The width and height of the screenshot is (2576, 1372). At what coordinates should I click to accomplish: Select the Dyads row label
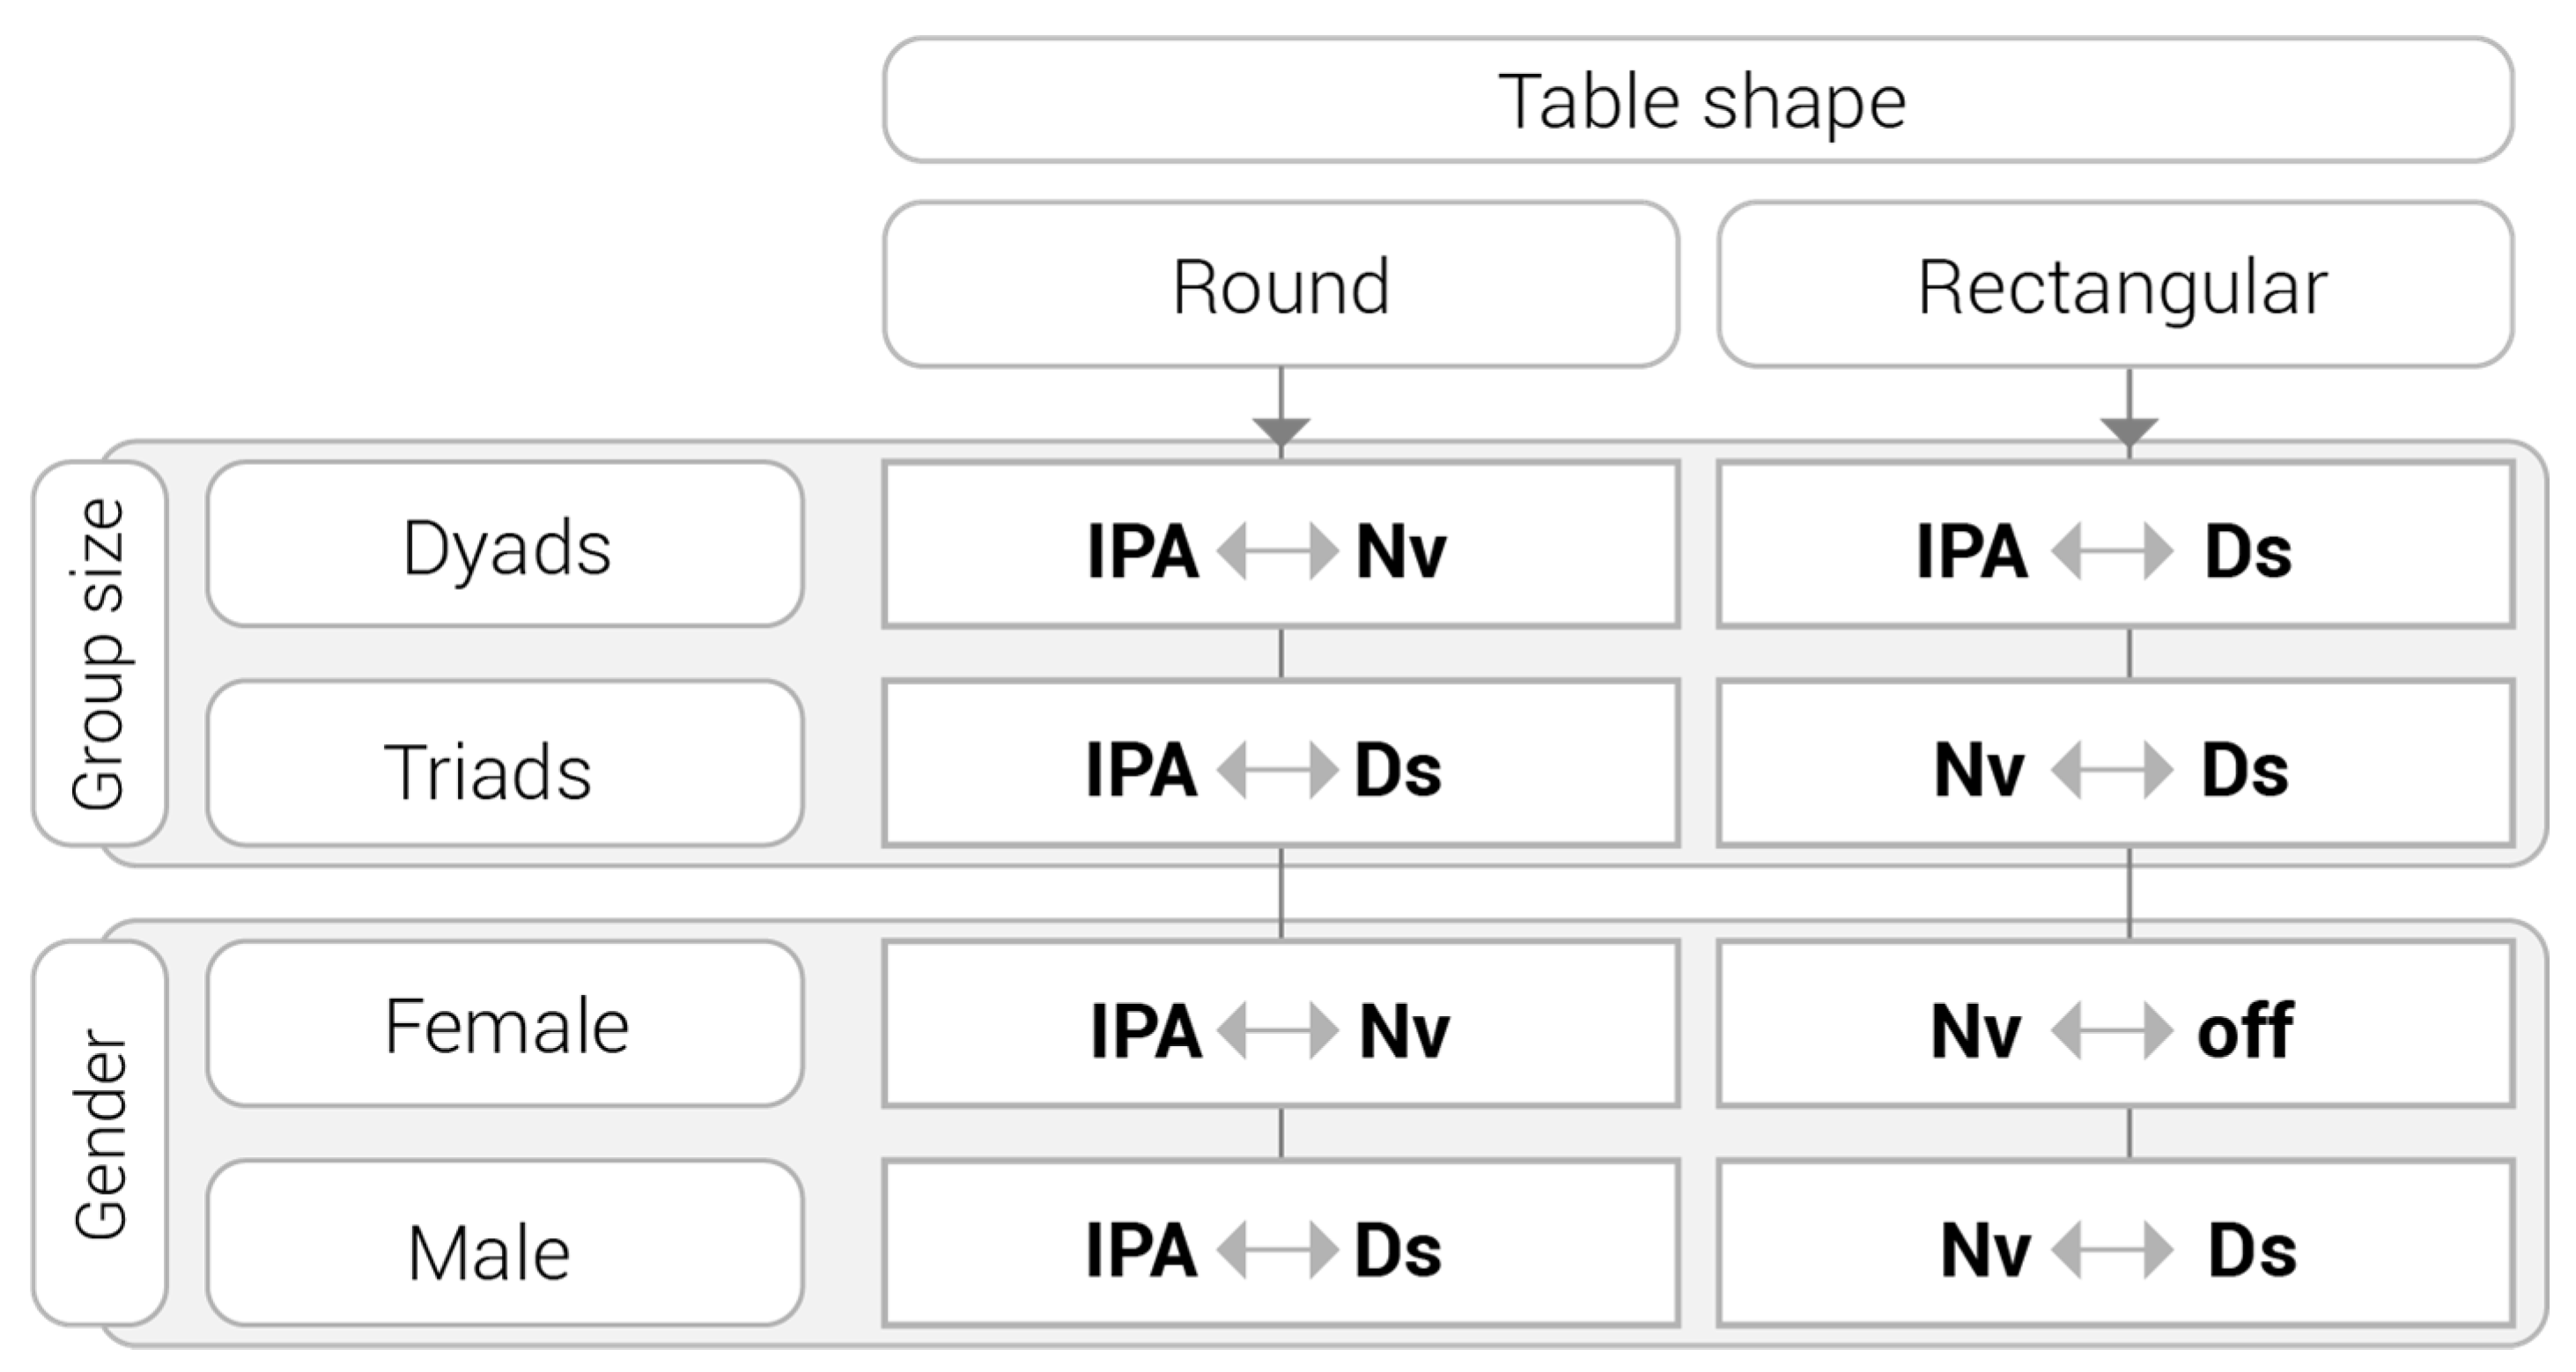click(x=505, y=545)
